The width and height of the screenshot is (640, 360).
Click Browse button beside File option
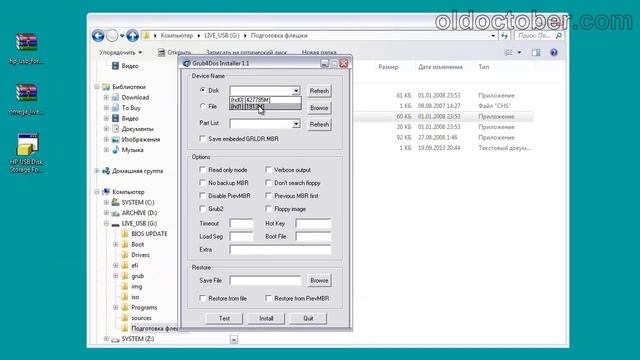(319, 108)
